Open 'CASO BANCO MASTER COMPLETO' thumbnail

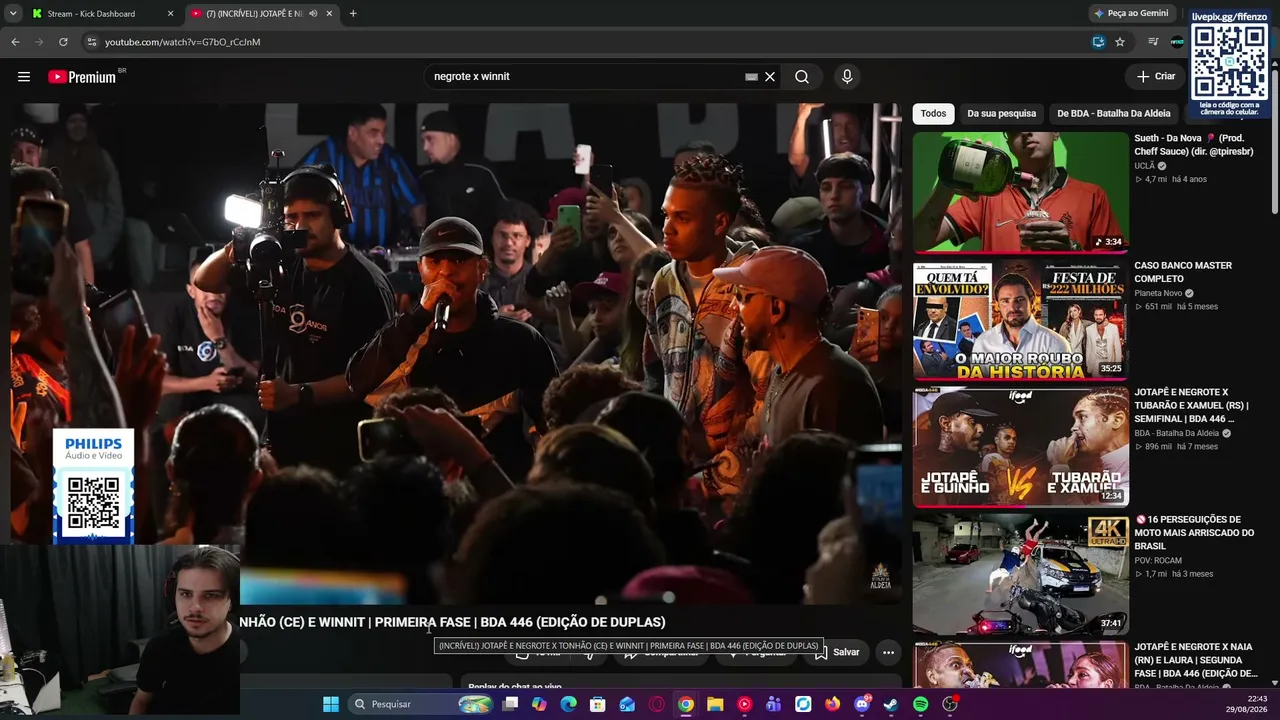pos(1020,320)
